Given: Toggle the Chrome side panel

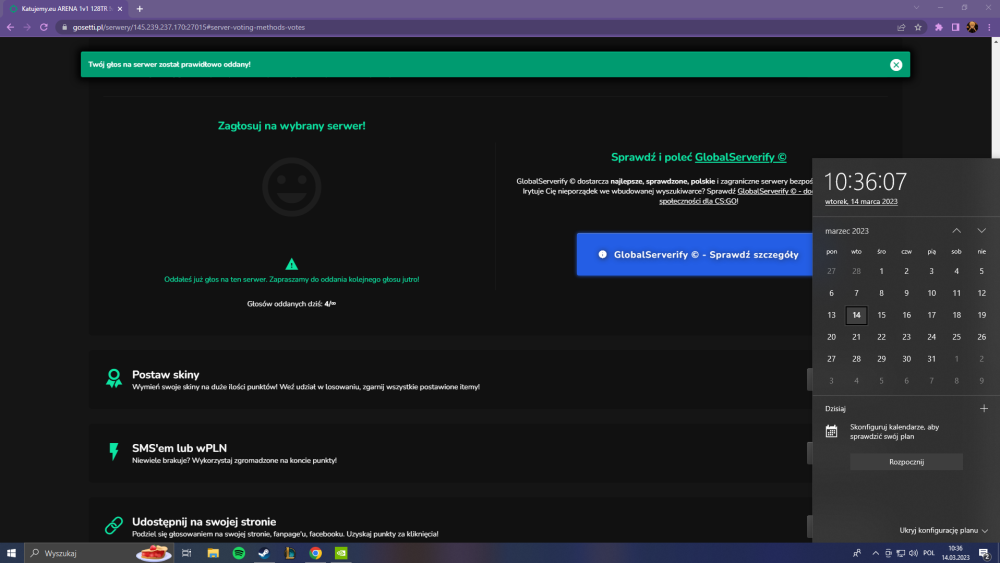Looking at the screenshot, I should coord(955,27).
